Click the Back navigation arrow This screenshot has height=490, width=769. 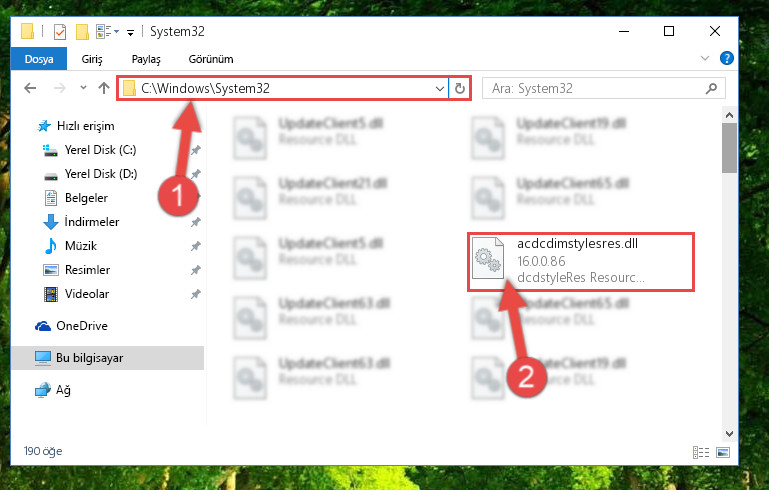30,88
